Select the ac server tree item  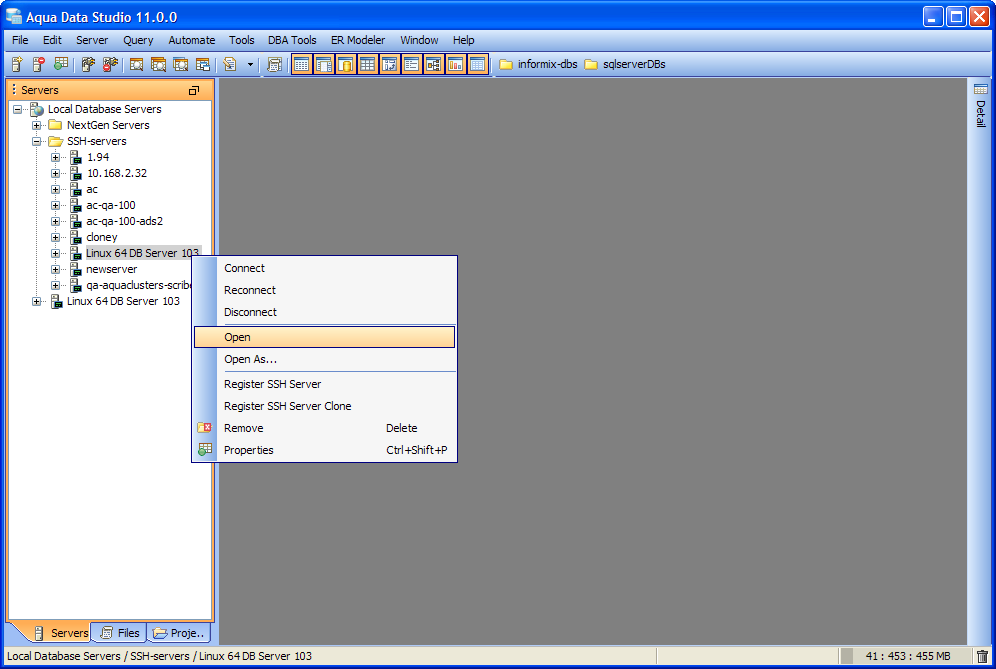(x=92, y=189)
